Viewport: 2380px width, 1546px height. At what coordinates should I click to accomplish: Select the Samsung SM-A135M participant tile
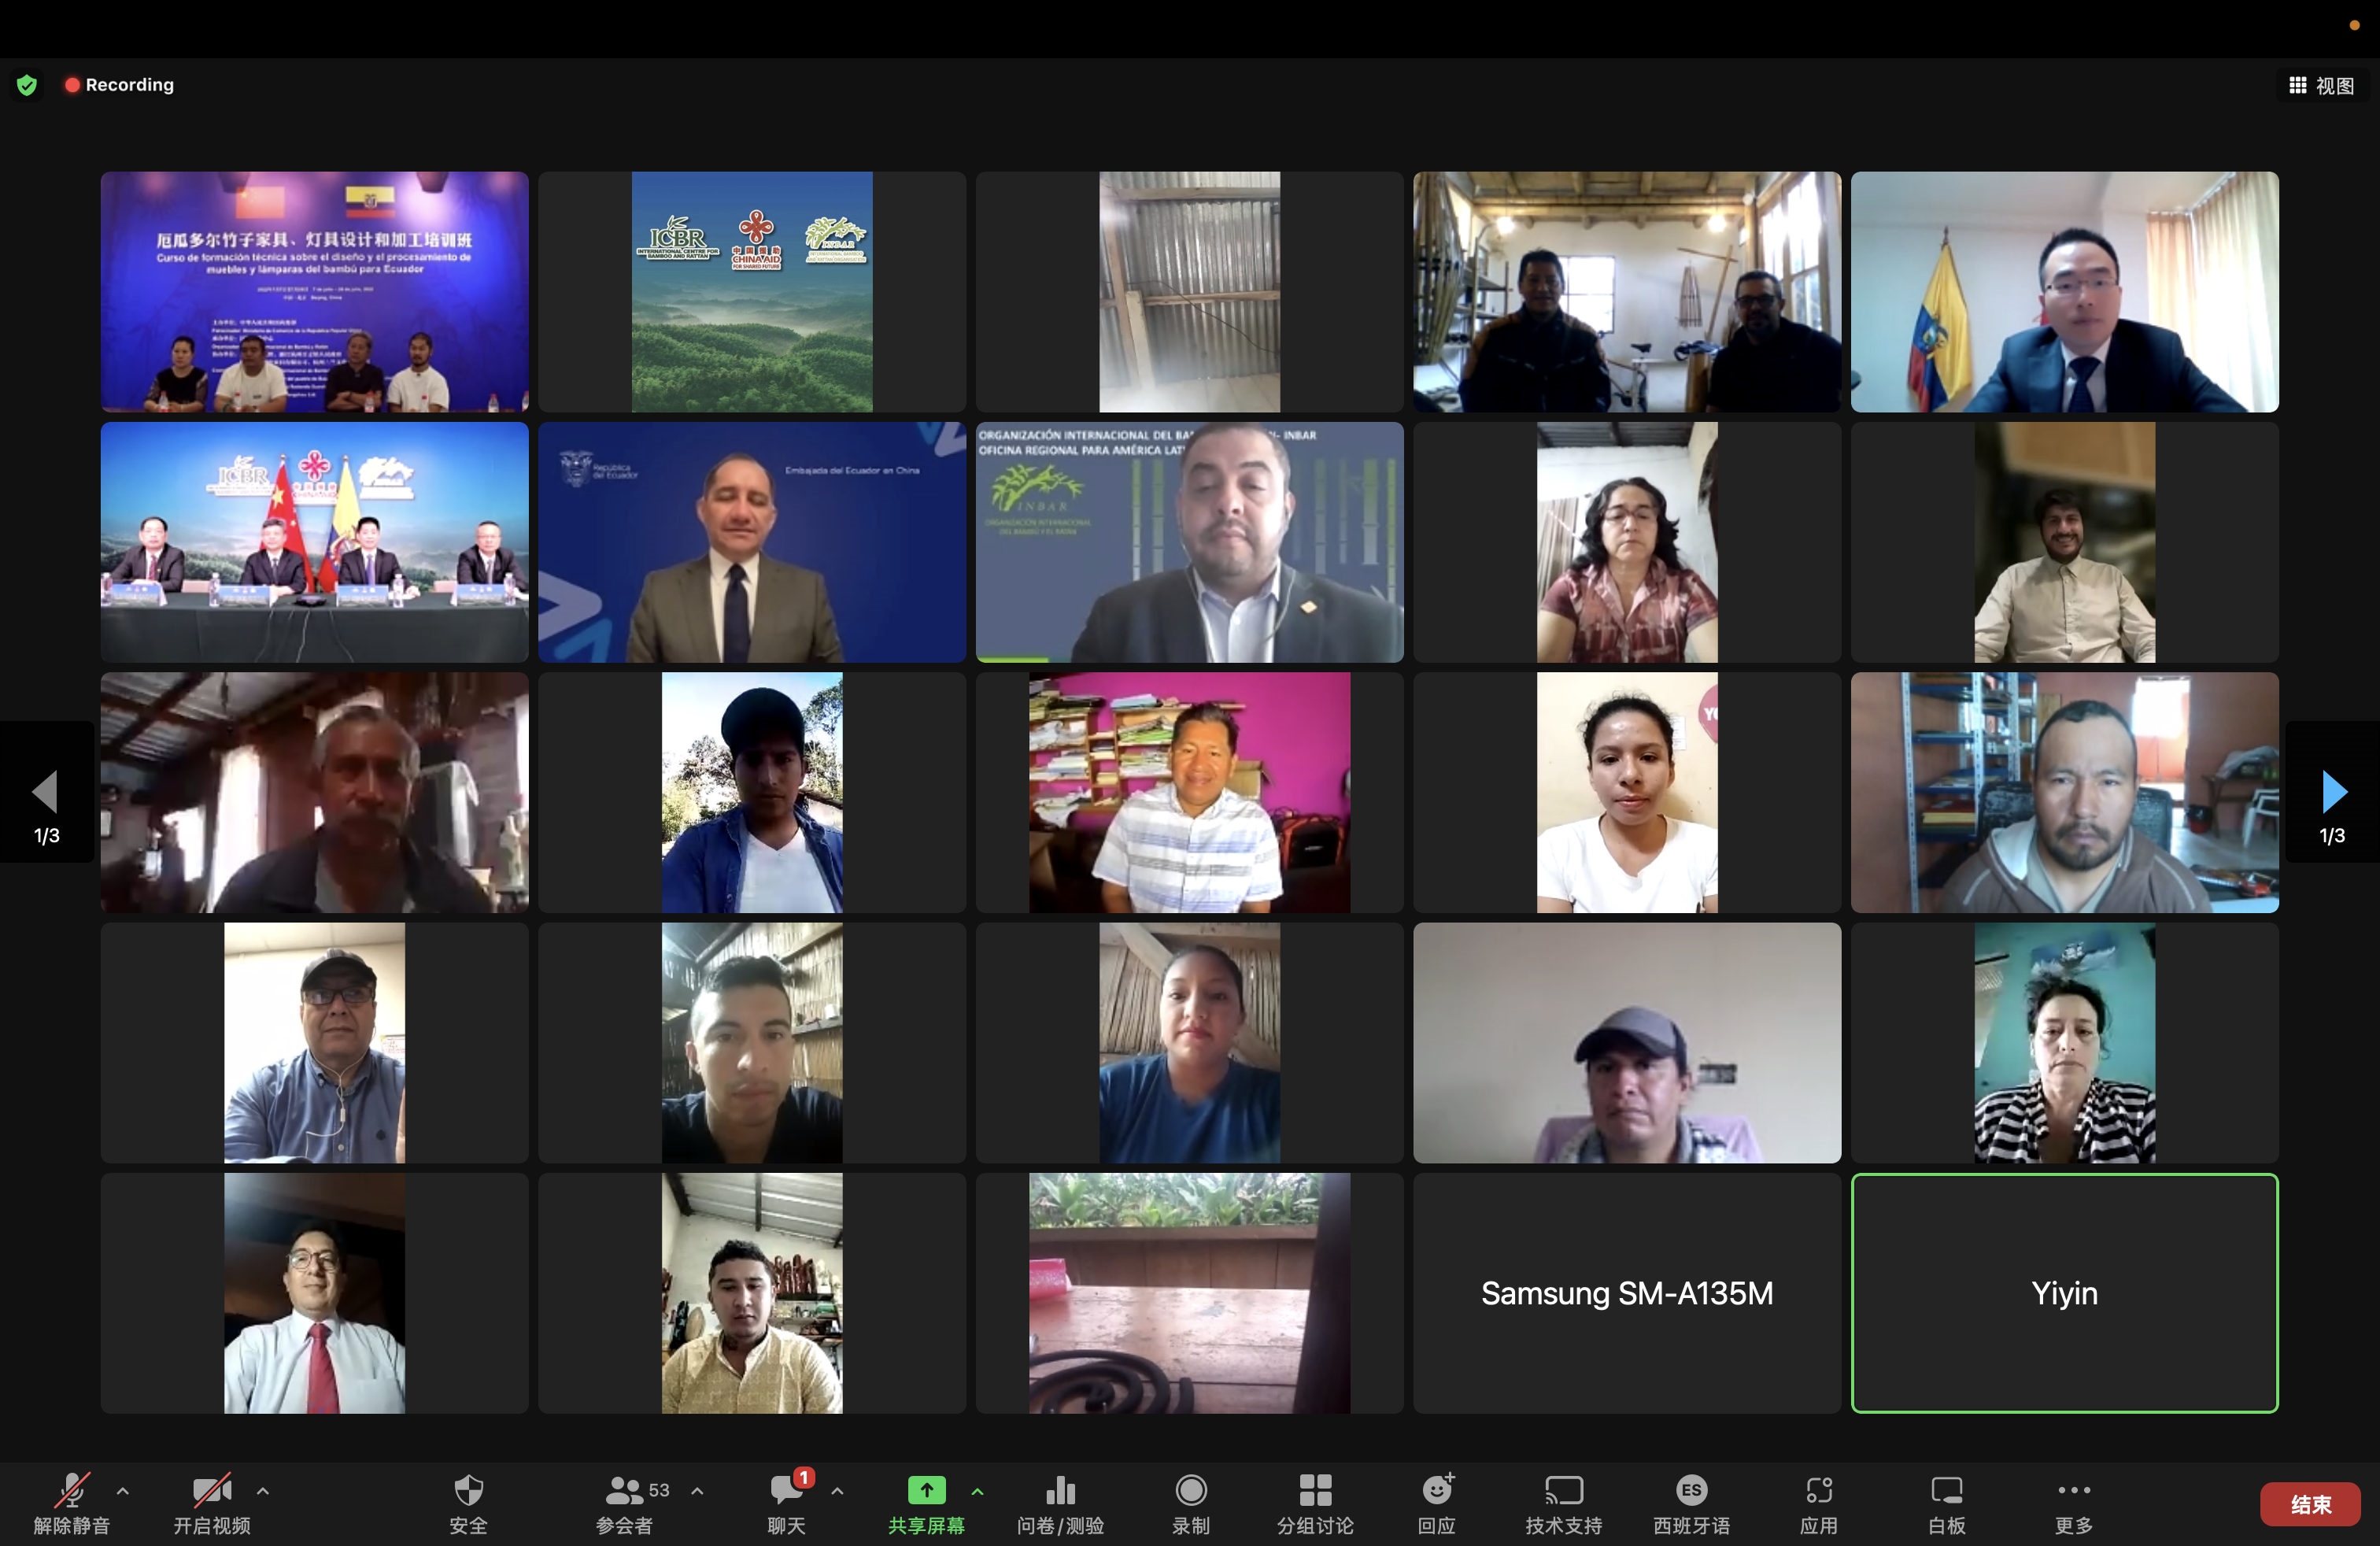tap(1626, 1293)
